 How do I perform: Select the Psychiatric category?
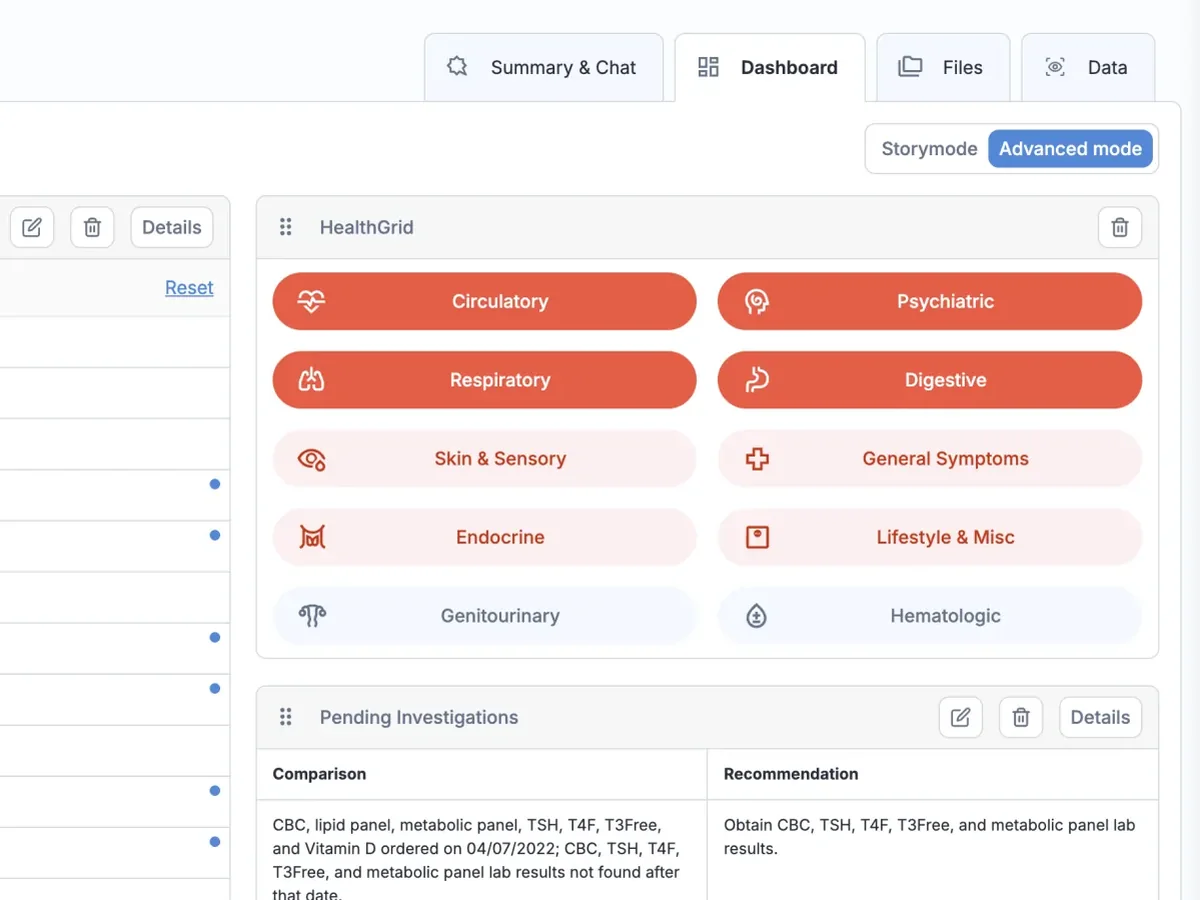point(930,301)
